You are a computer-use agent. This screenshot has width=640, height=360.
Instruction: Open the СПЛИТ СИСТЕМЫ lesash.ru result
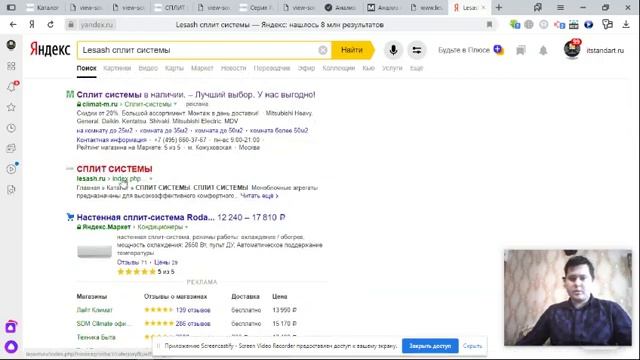tap(114, 169)
